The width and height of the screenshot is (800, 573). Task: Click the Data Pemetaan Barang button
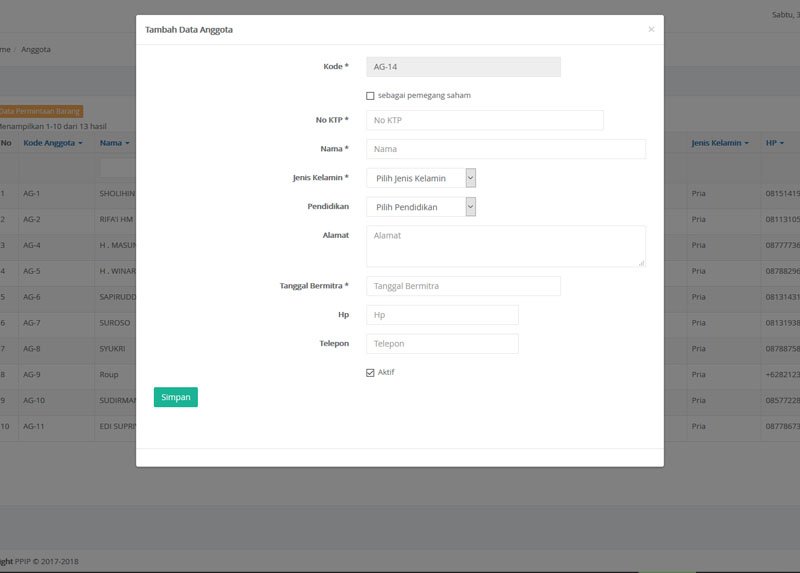tap(41, 111)
